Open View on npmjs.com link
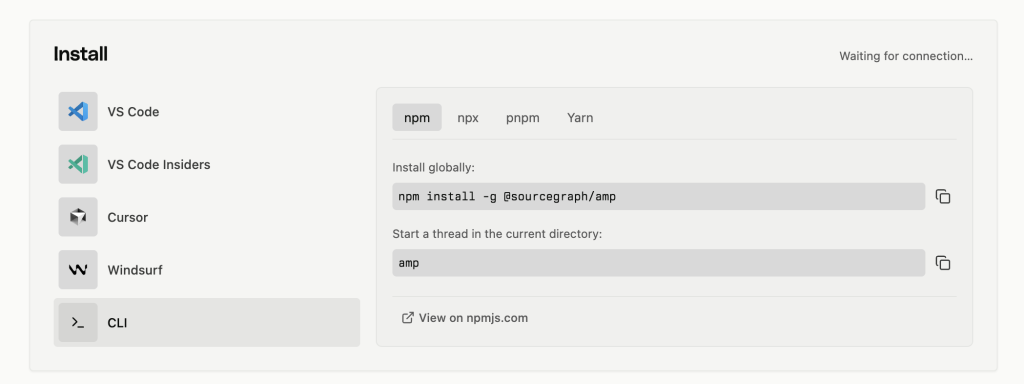The height and width of the screenshot is (384, 1024). [x=473, y=318]
